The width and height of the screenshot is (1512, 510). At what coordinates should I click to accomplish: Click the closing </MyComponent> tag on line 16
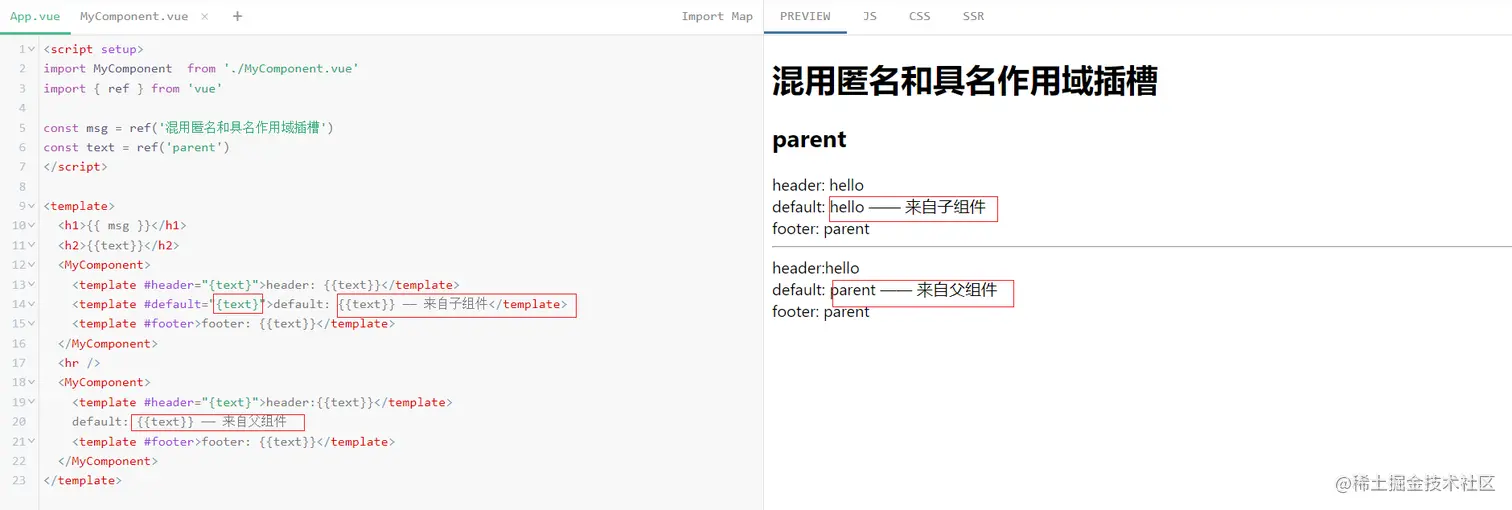tap(108, 343)
